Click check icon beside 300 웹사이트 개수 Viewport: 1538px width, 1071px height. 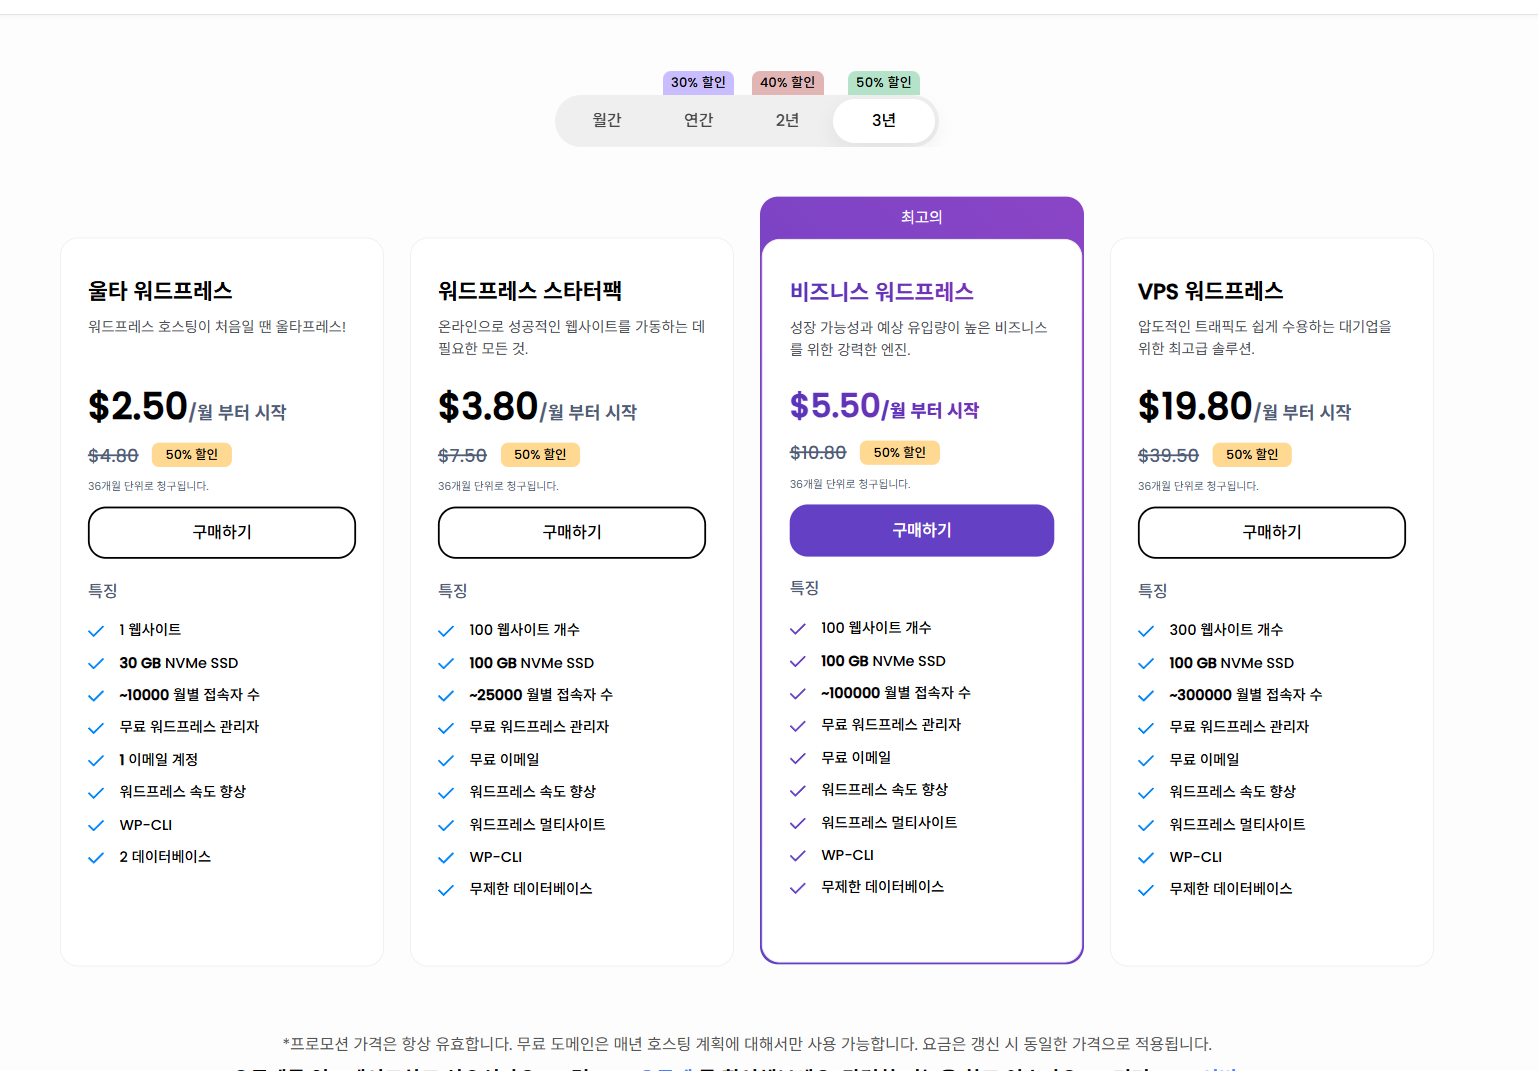[x=1146, y=631]
